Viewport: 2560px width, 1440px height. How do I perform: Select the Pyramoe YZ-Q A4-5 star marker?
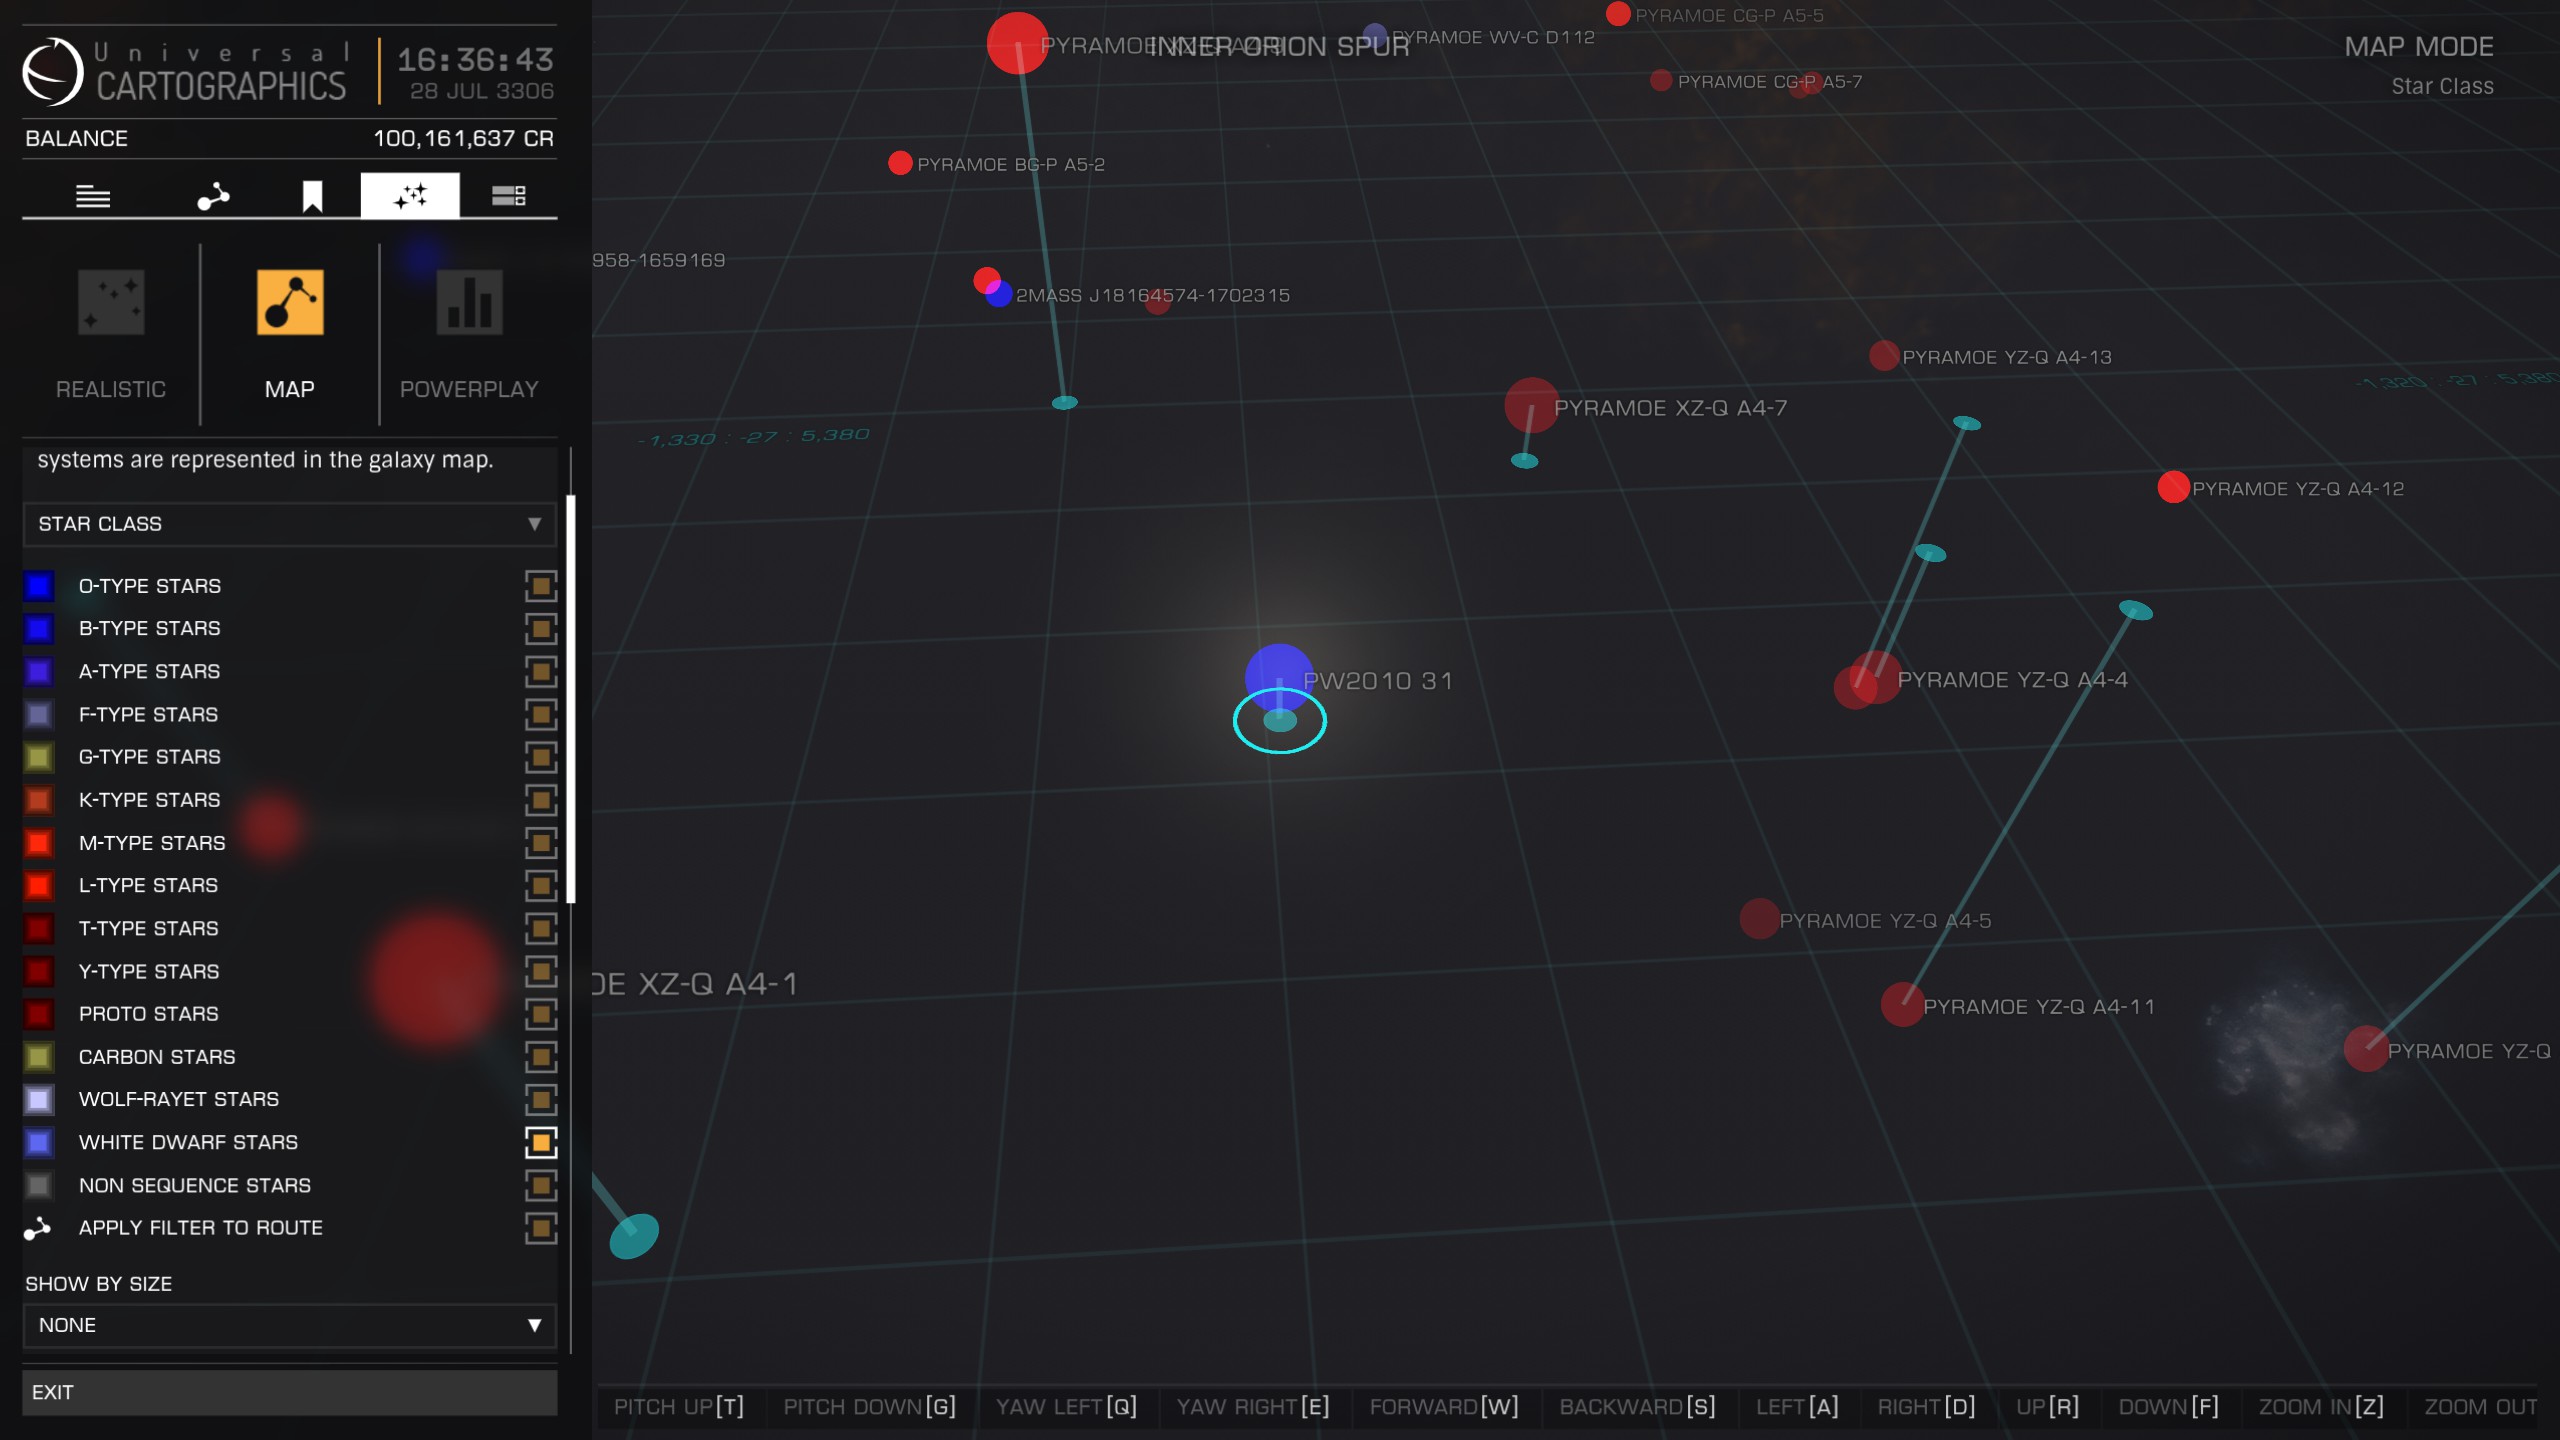pyautogui.click(x=1759, y=919)
